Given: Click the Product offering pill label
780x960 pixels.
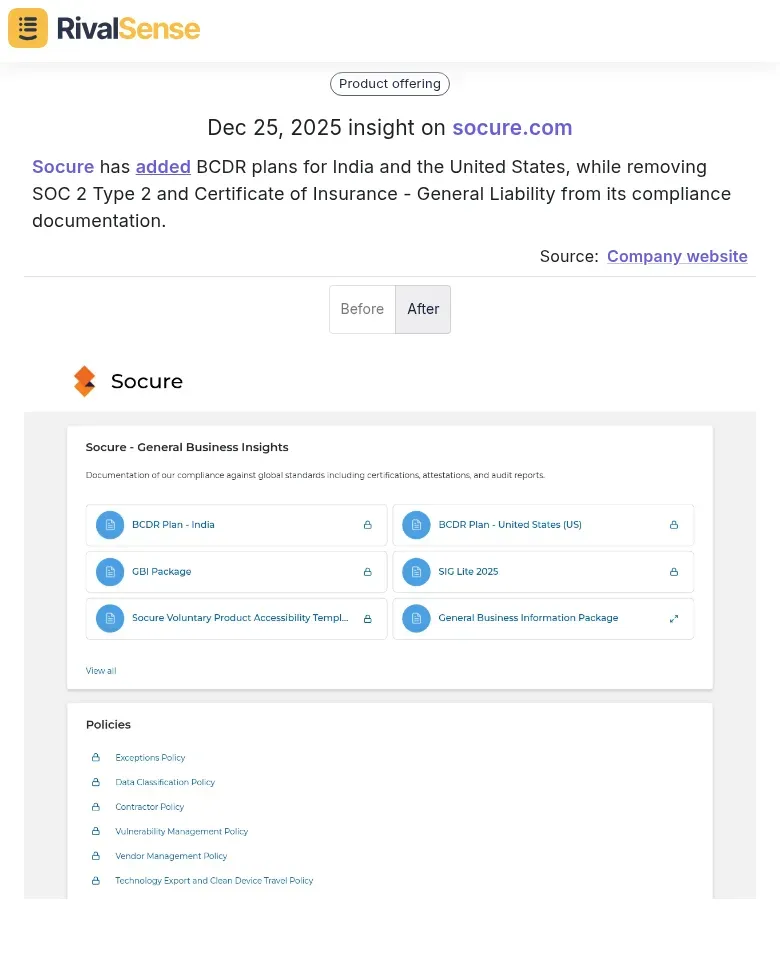Looking at the screenshot, I should point(389,84).
